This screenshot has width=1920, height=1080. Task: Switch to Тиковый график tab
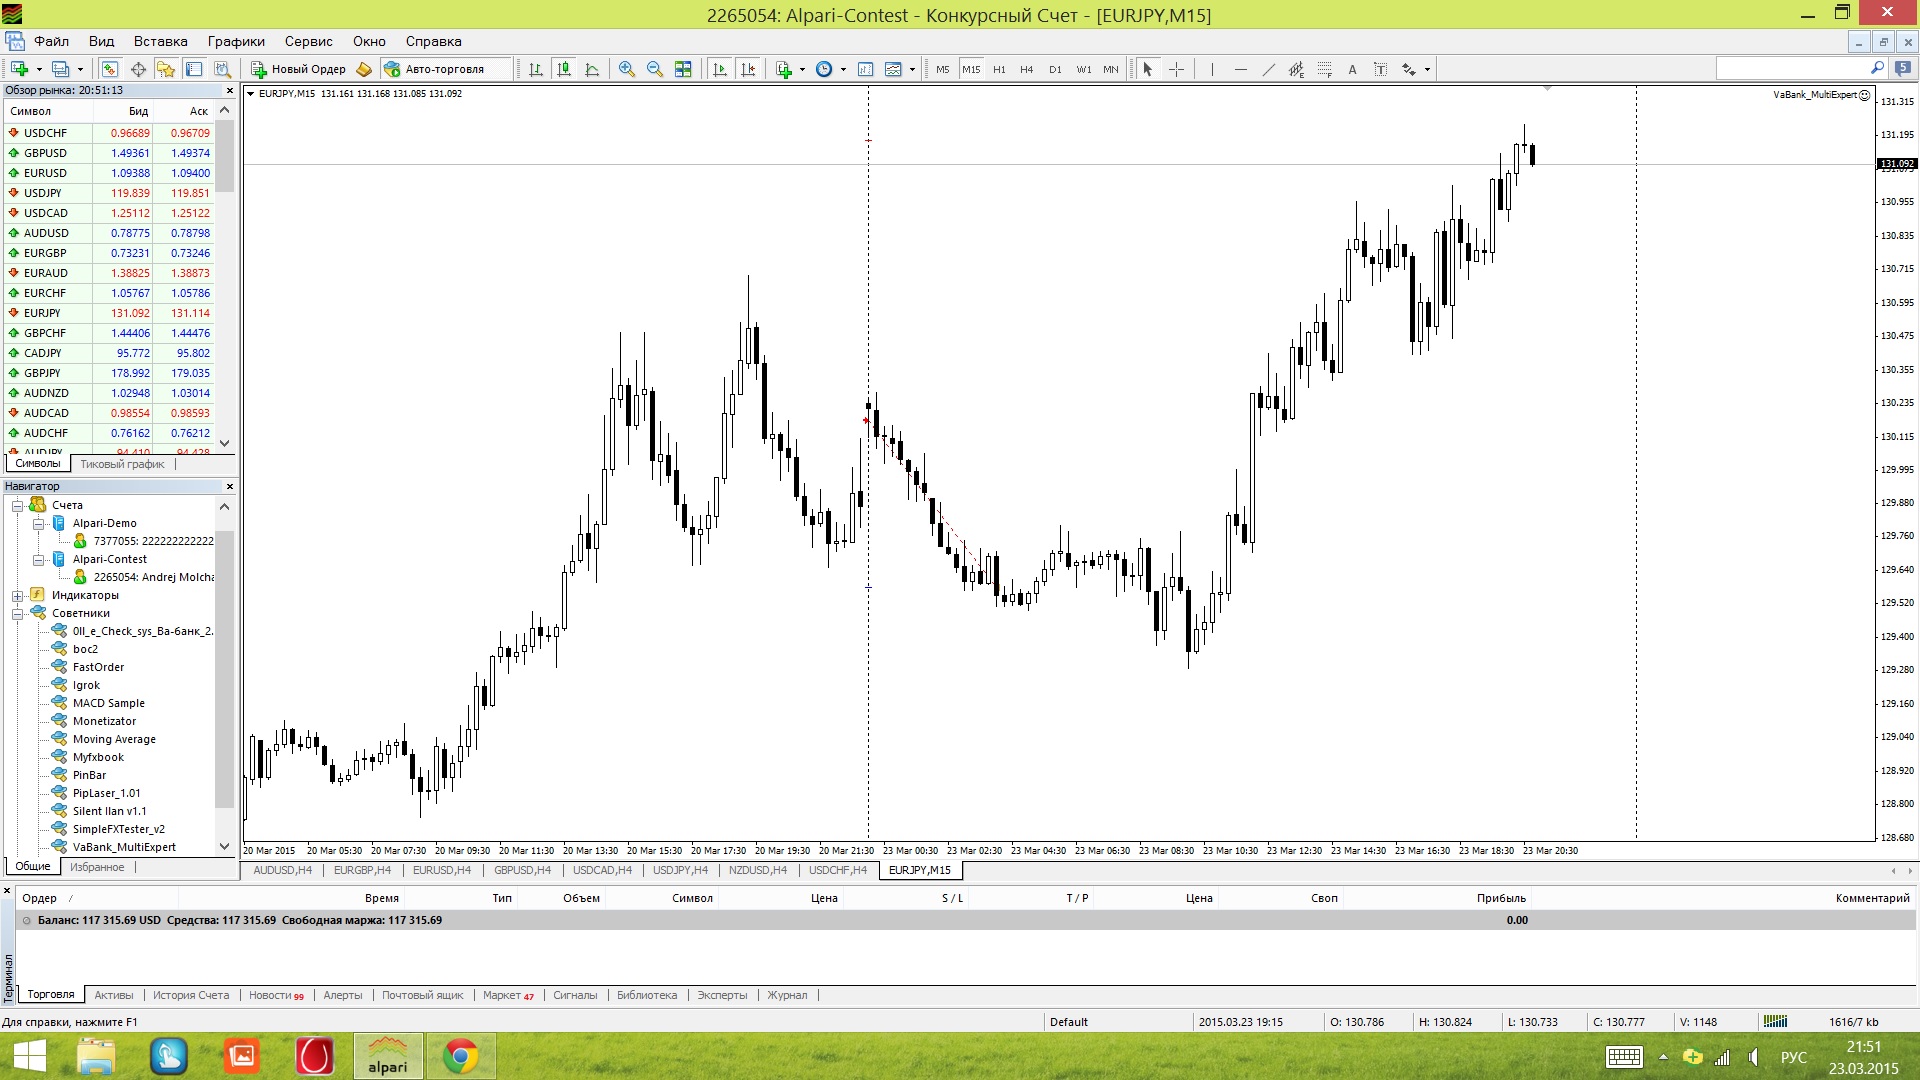coord(122,464)
